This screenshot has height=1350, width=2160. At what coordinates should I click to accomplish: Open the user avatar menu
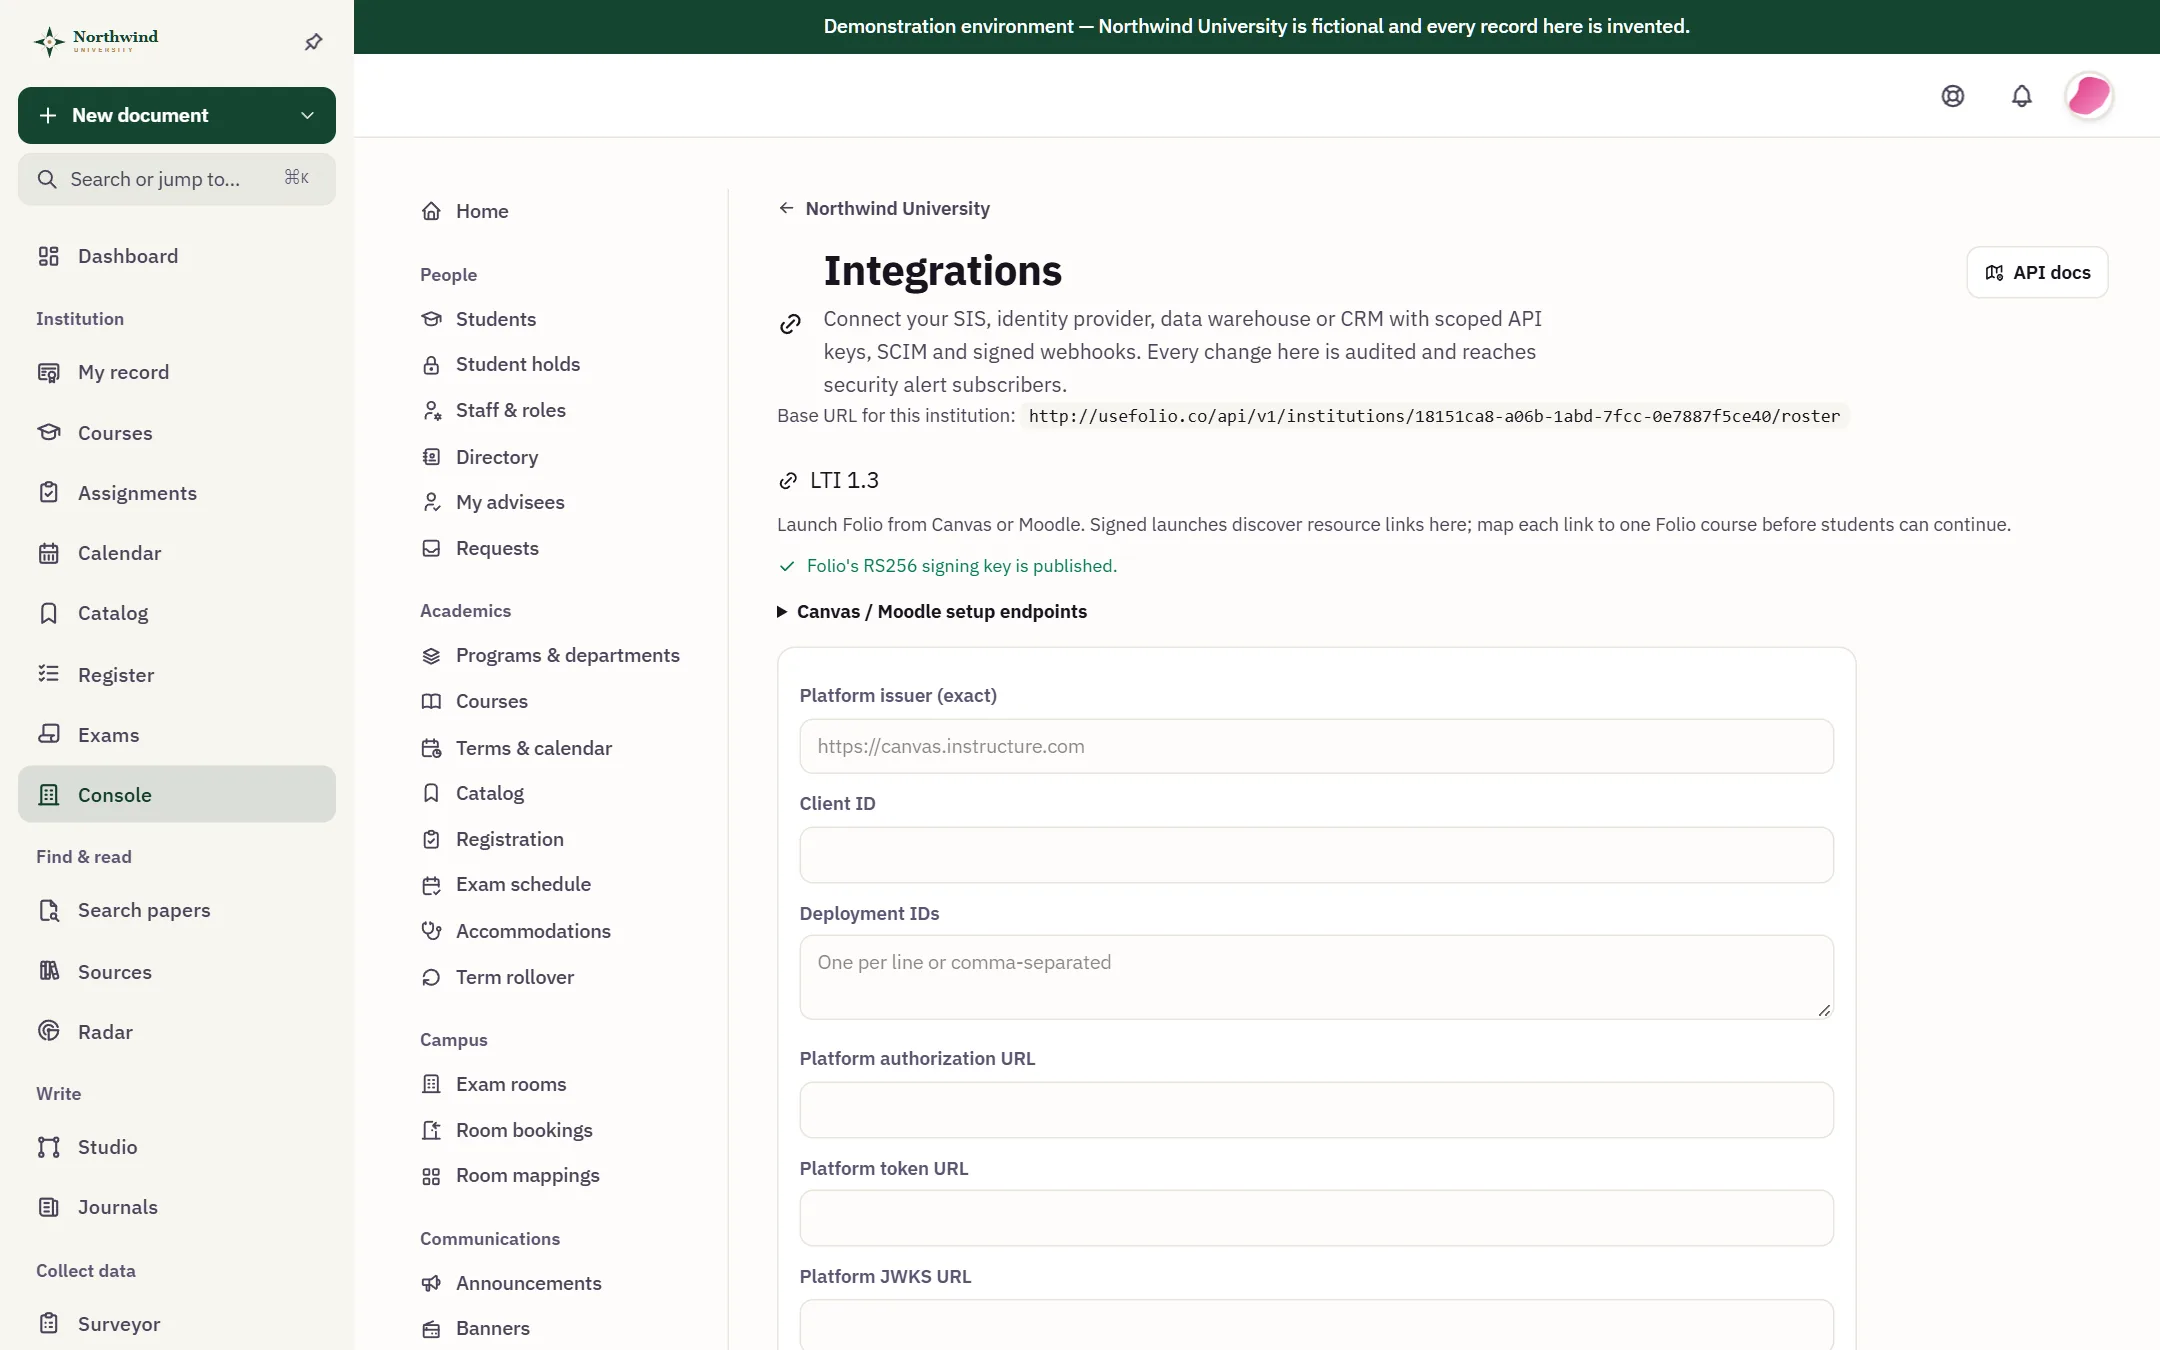pyautogui.click(x=2088, y=96)
